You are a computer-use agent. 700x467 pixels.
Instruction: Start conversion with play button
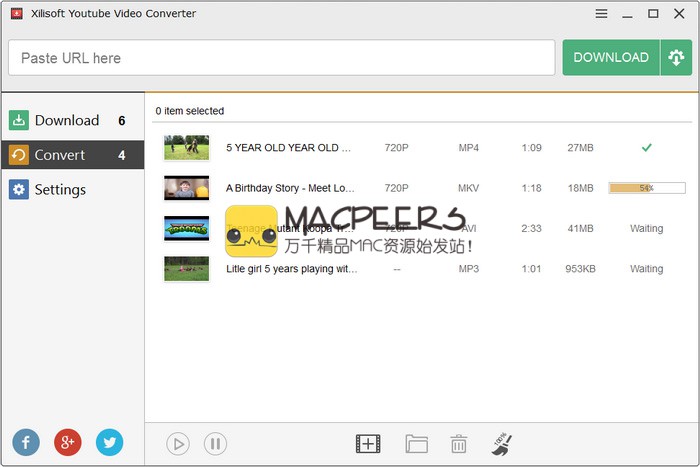click(x=178, y=444)
